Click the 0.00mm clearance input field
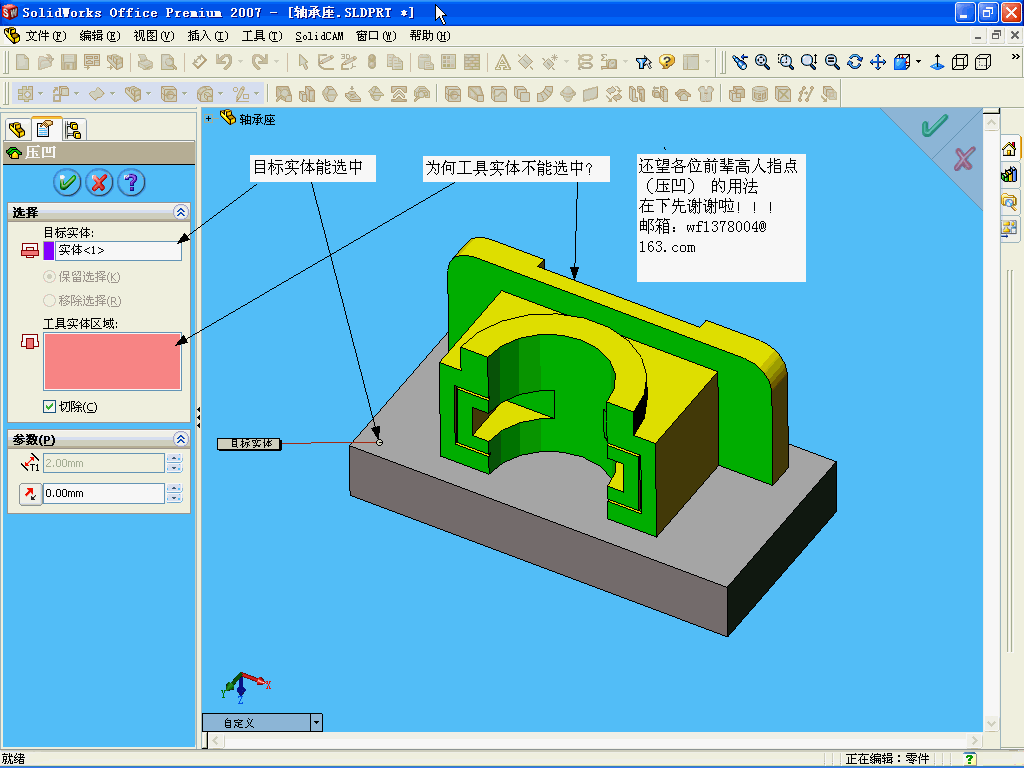This screenshot has width=1024, height=768. click(104, 493)
